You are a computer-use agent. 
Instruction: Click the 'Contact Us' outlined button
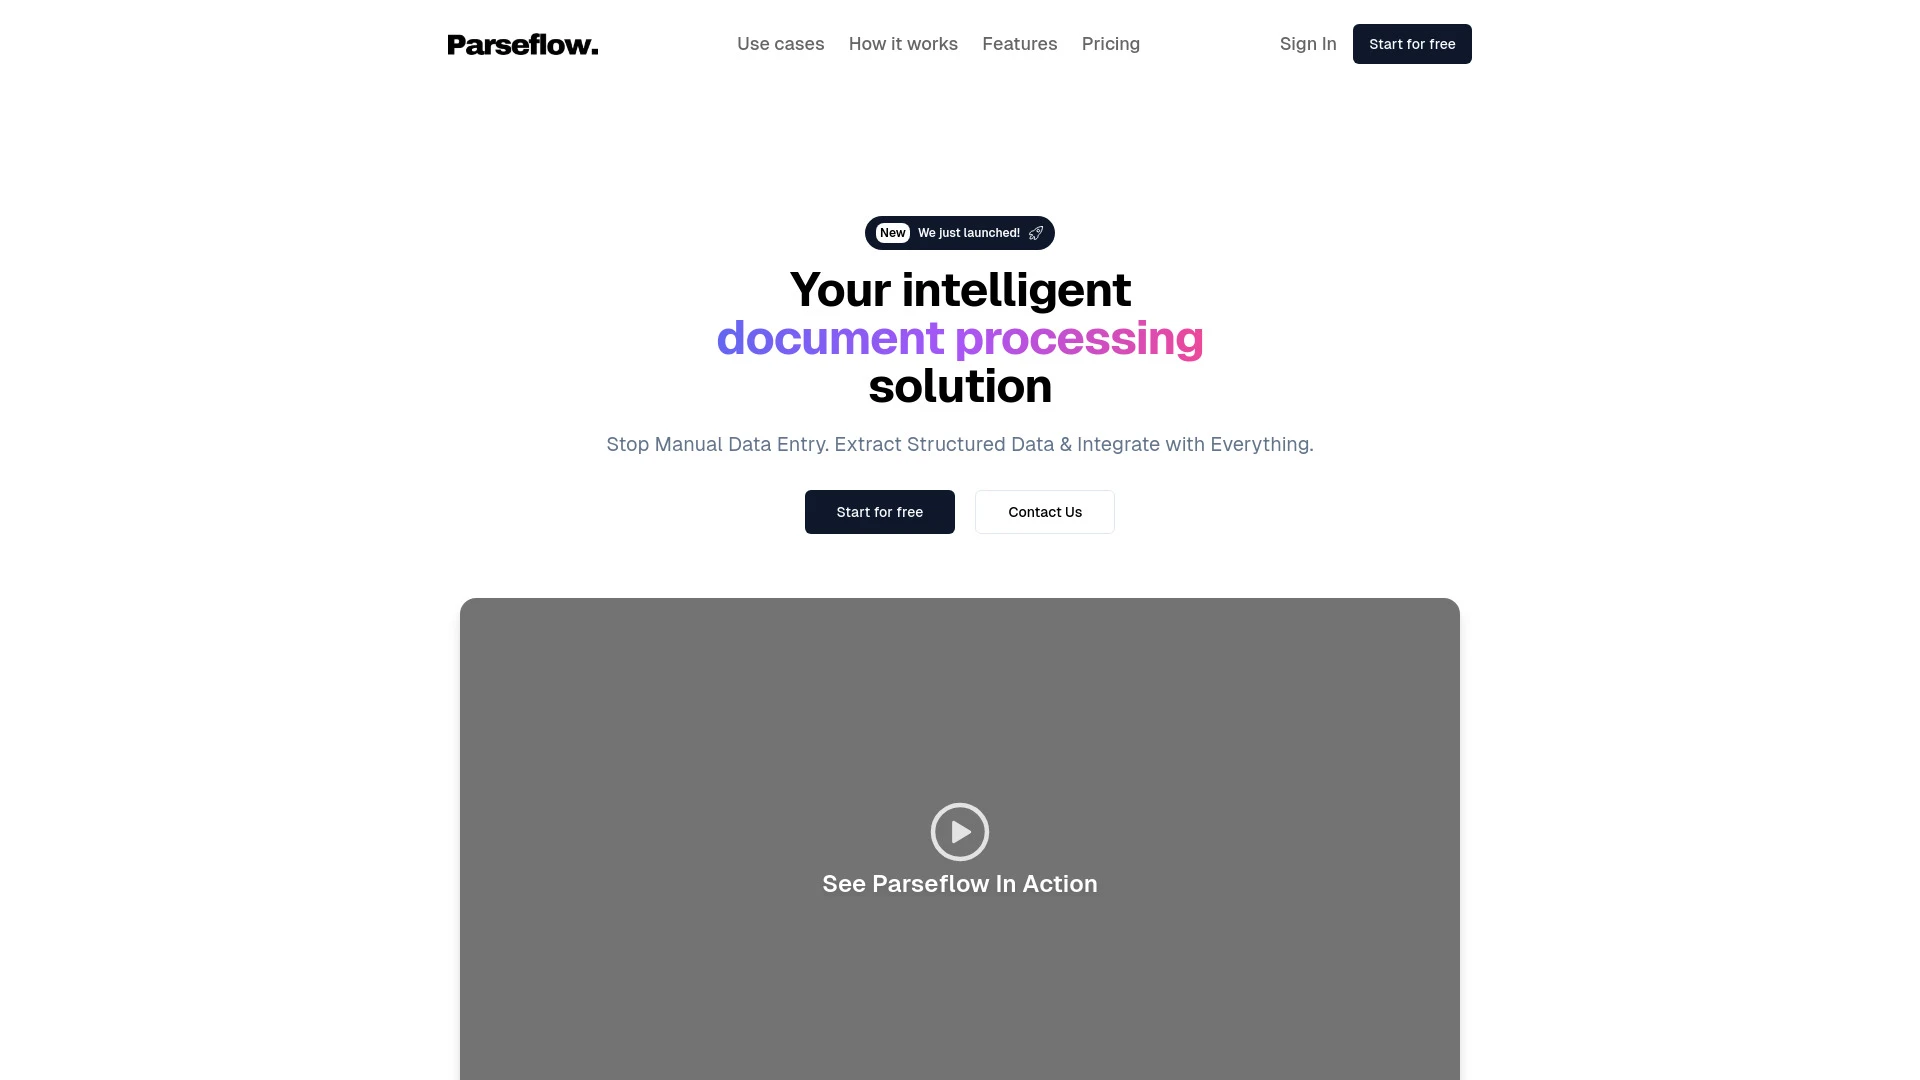[x=1044, y=512]
